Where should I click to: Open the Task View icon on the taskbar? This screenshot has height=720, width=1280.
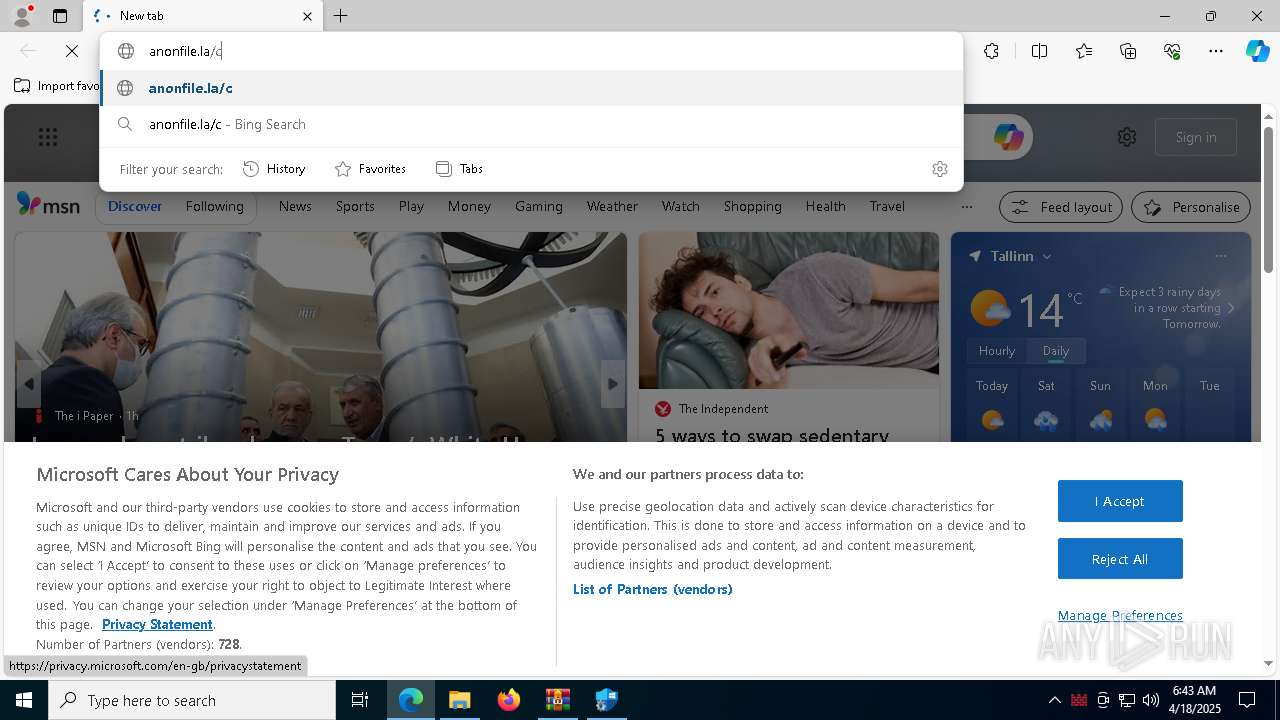(x=360, y=700)
